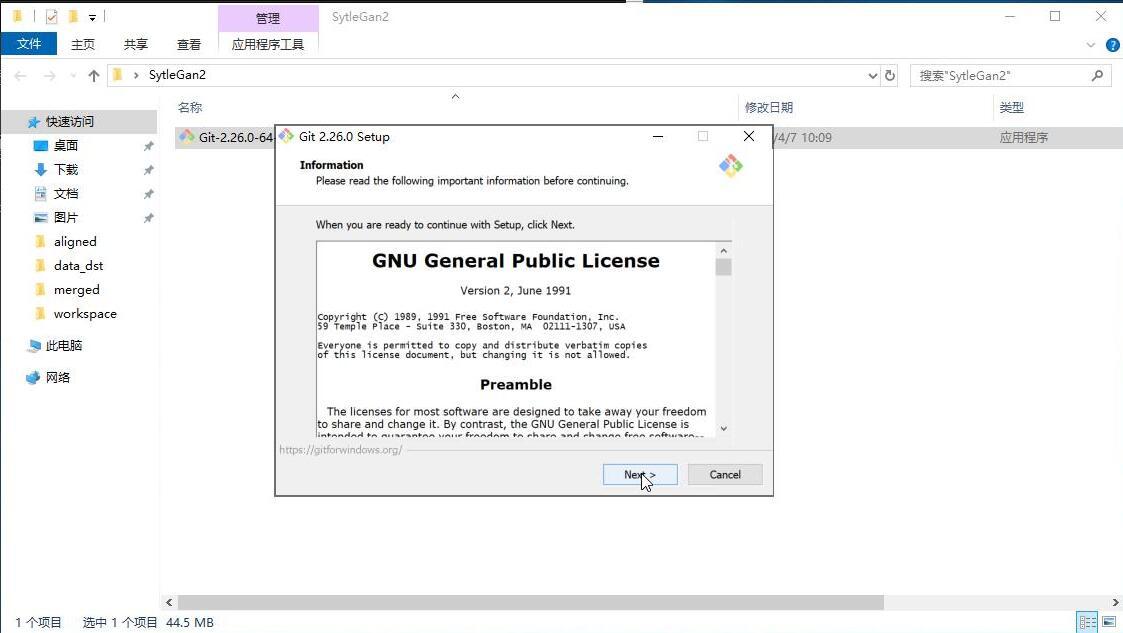Open the address bar history dropdown

click(872, 75)
